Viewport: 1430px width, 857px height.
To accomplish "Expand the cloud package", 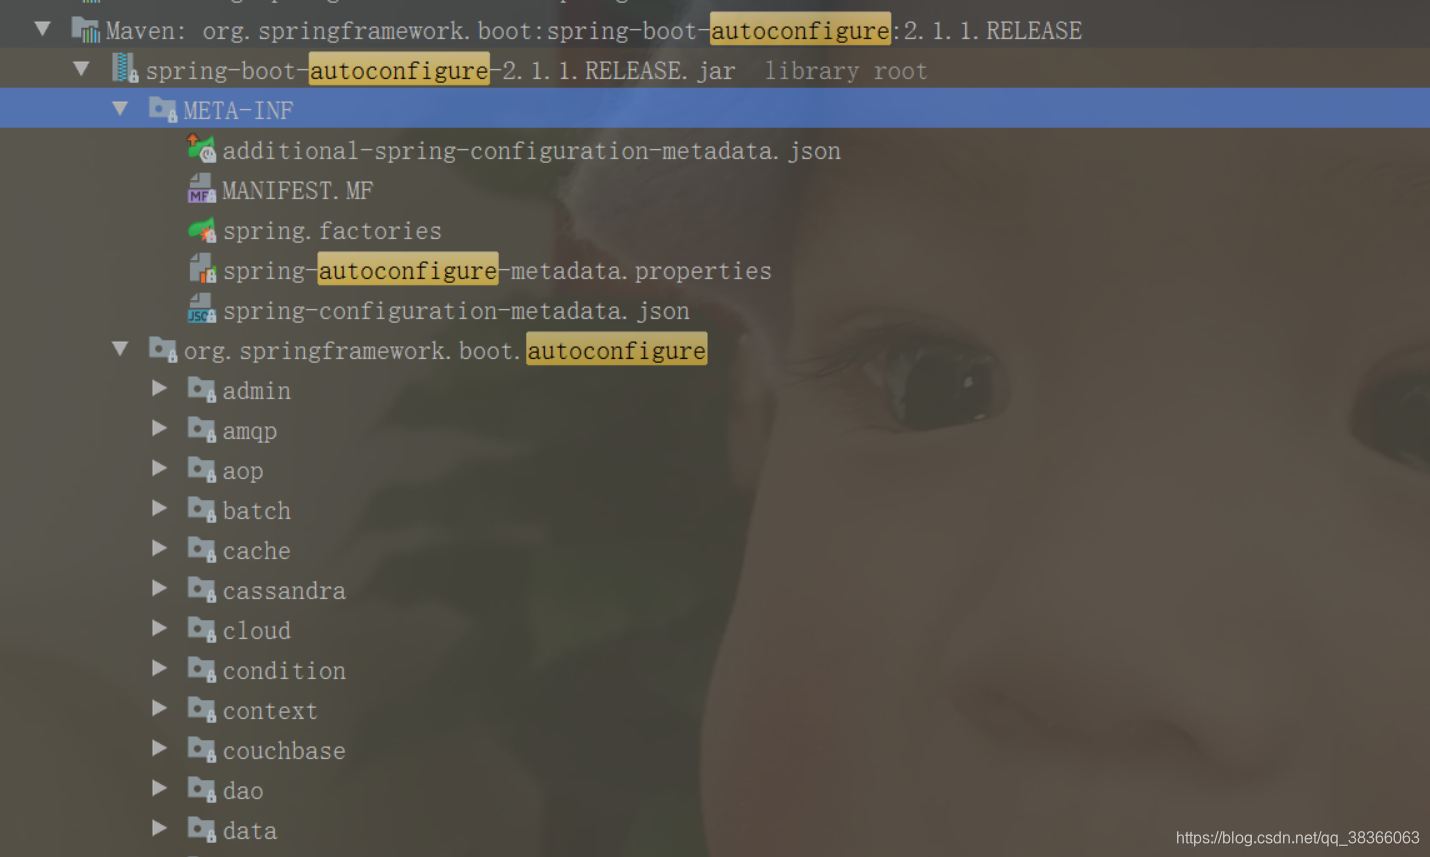I will tap(159, 628).
